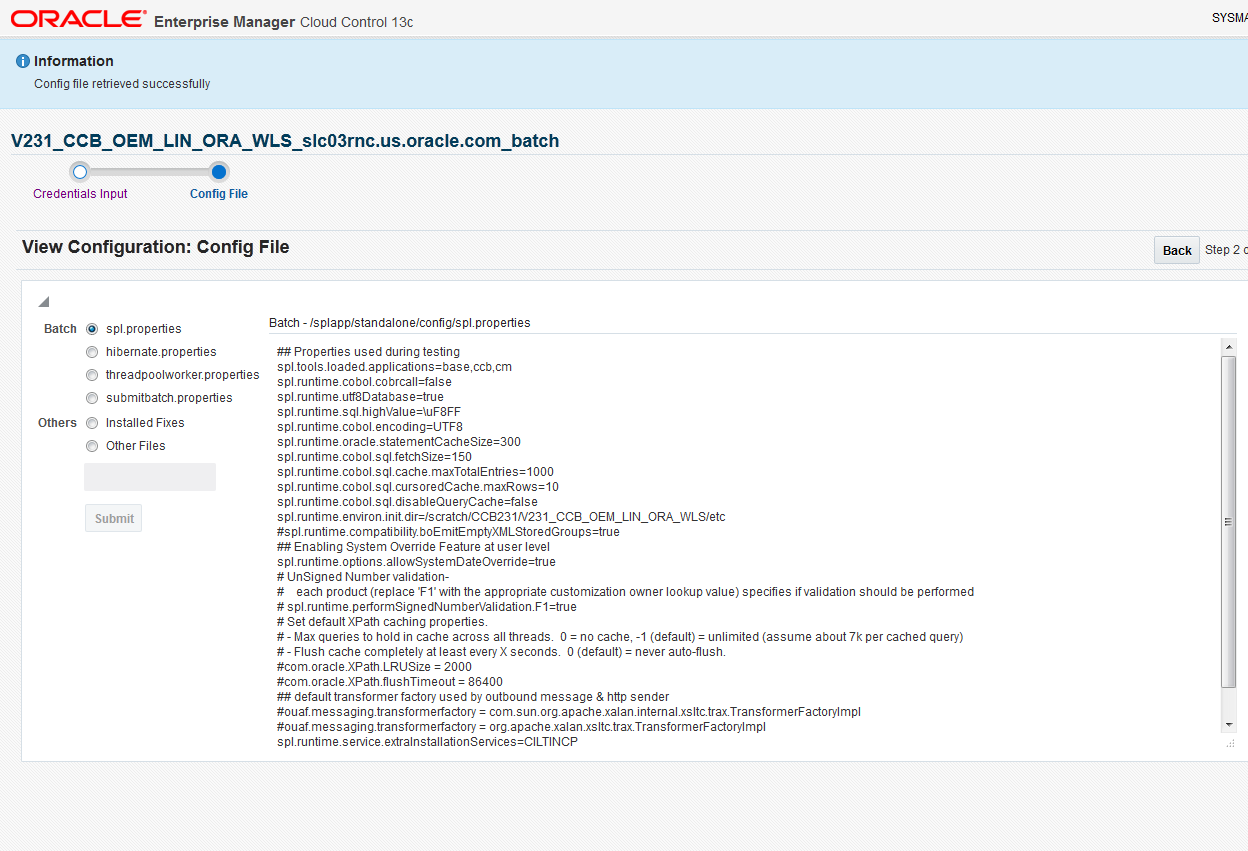The width and height of the screenshot is (1248, 851).
Task: Click the Enterprise Manager Cloud Control title
Action: 284,21
